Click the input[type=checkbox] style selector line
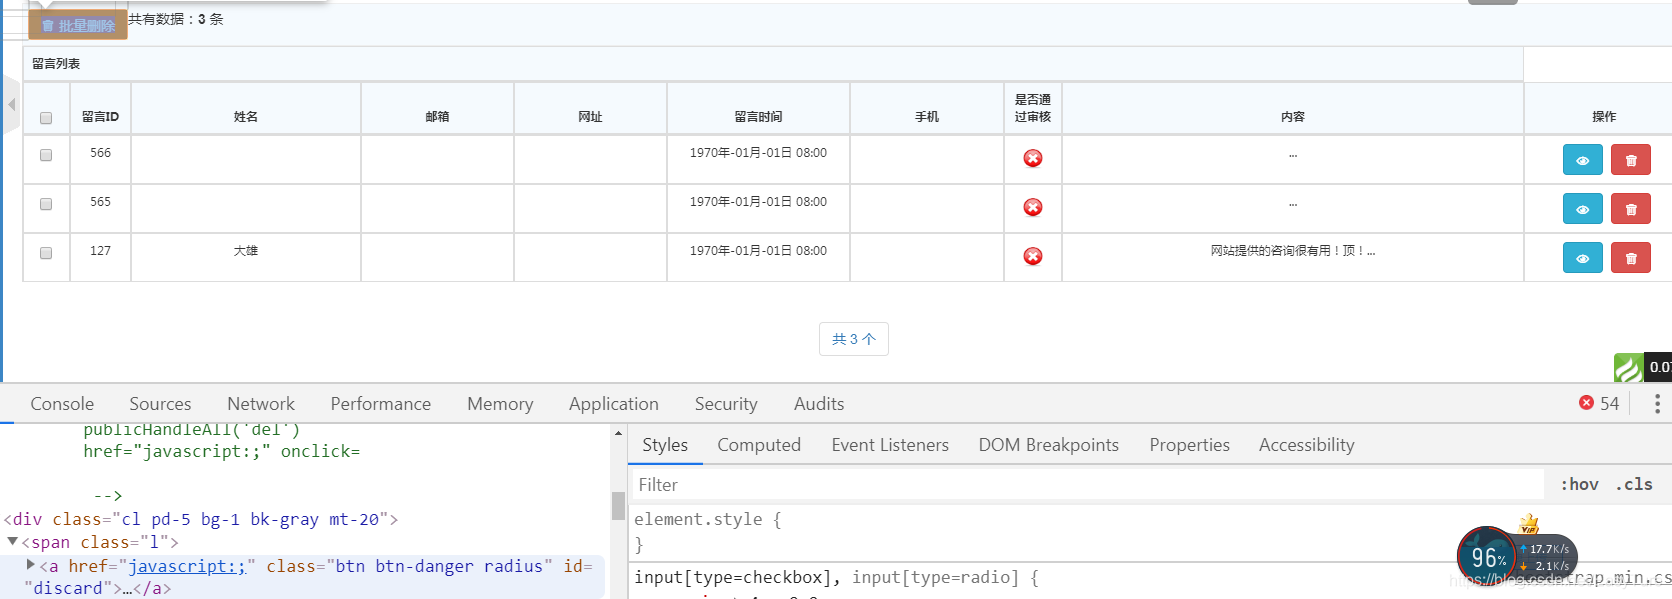This screenshot has width=1672, height=599. [x=836, y=577]
